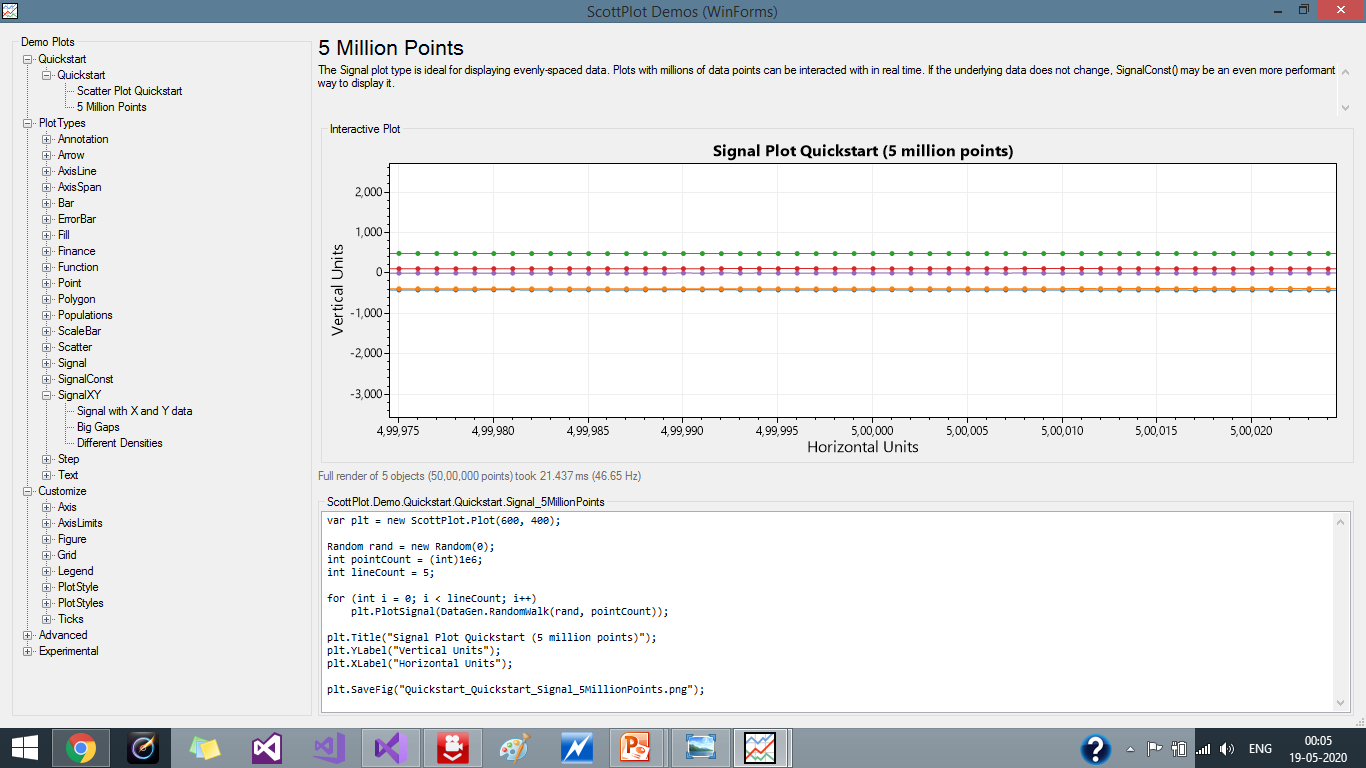The width and height of the screenshot is (1366, 768).
Task: Open Visual Studio Code from the taskbar
Action: point(329,747)
